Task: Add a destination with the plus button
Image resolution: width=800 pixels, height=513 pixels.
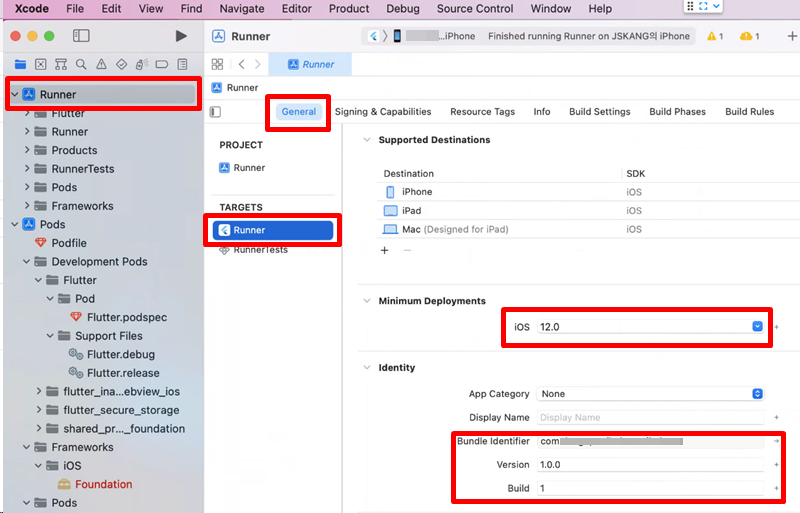Action: pos(385,250)
